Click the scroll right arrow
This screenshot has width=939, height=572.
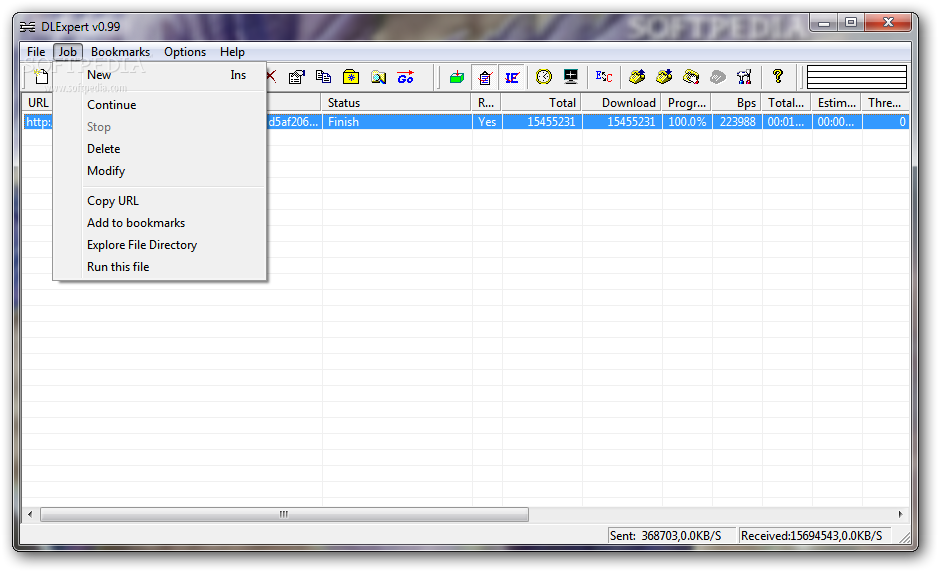(x=900, y=515)
